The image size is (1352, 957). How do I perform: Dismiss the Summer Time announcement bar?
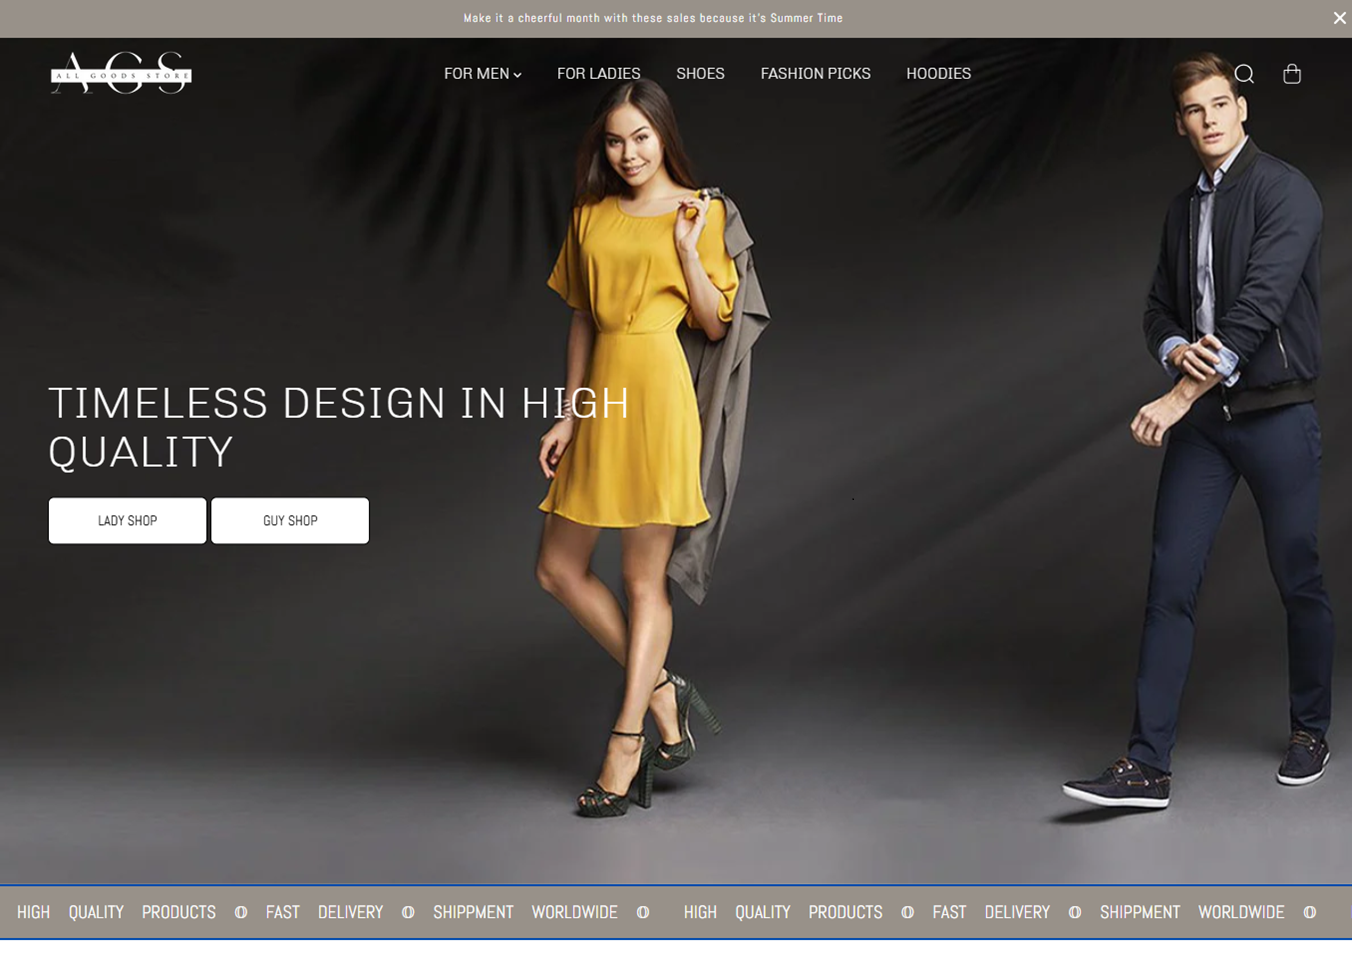(1339, 18)
